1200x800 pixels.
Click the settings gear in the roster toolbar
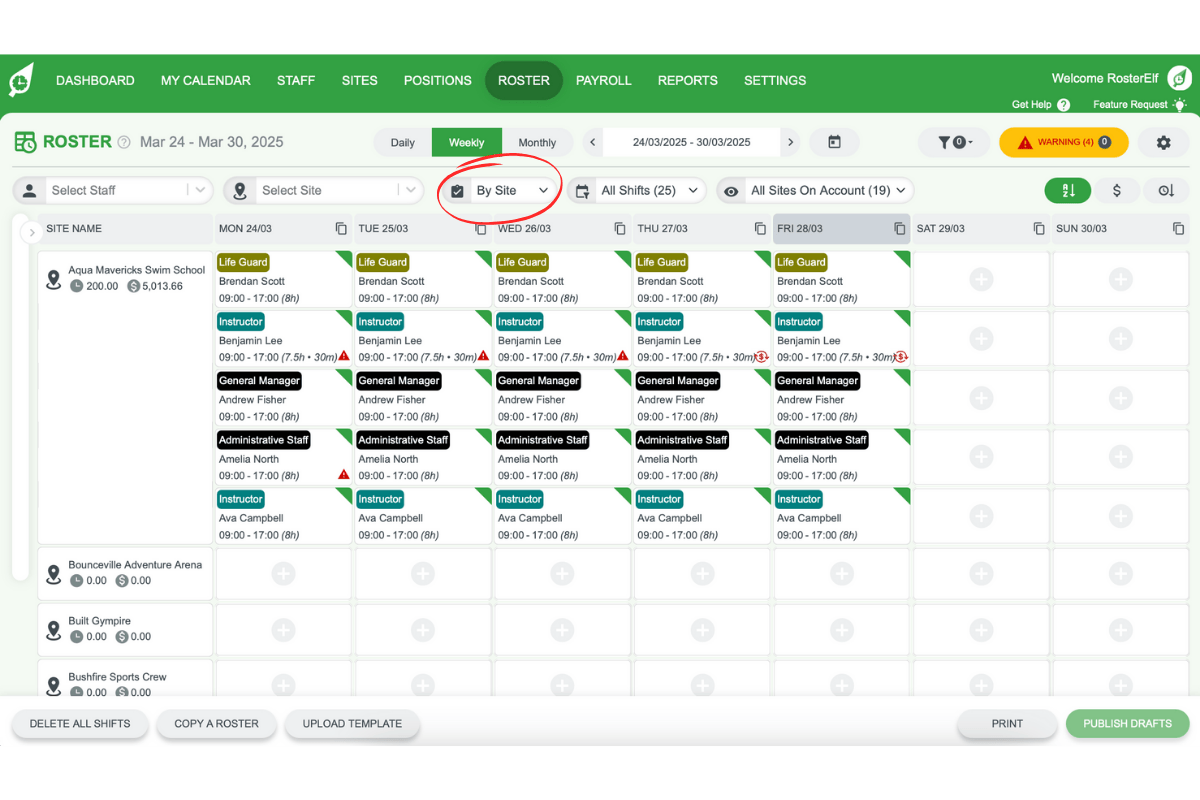[1162, 142]
